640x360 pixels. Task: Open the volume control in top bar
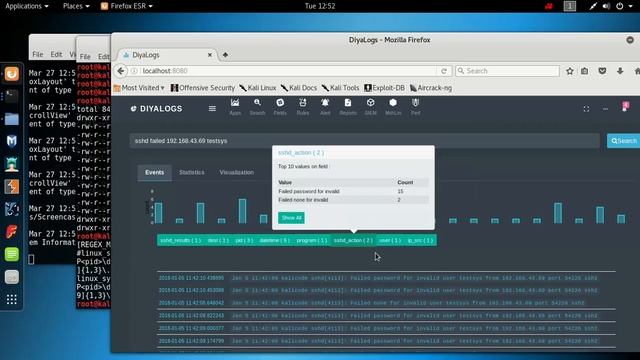606,6
